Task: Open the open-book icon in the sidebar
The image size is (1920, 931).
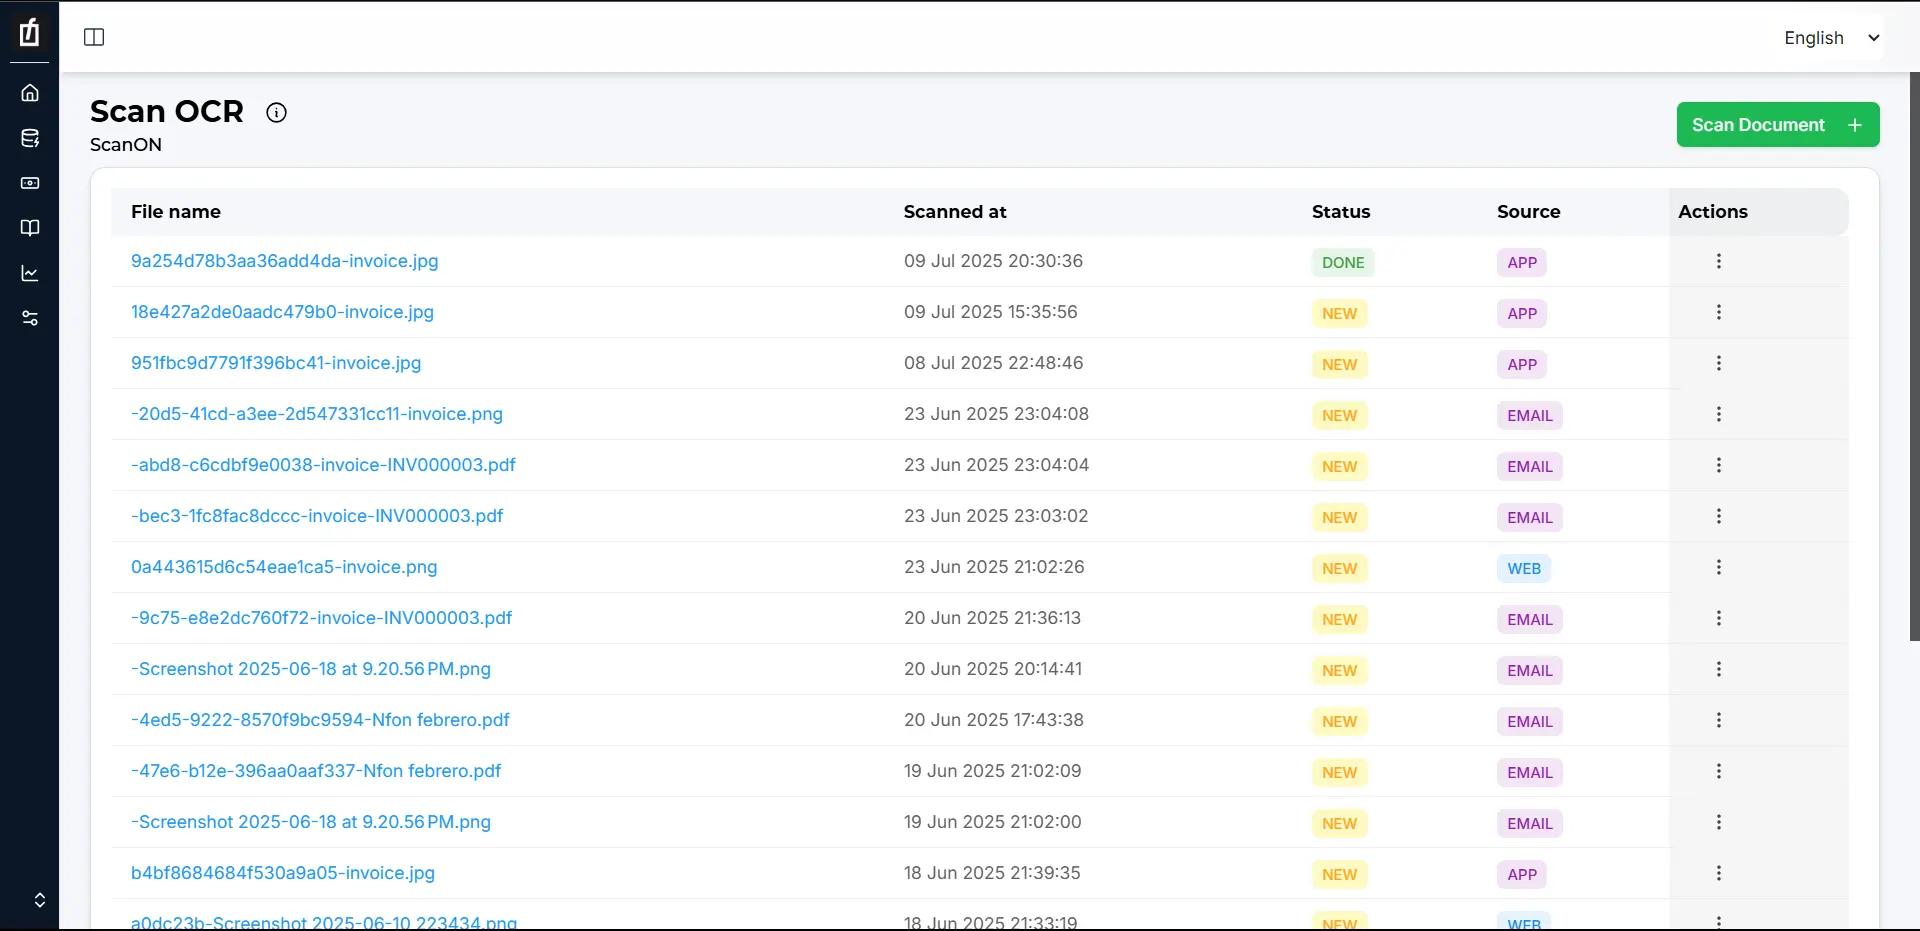Action: pyautogui.click(x=30, y=228)
